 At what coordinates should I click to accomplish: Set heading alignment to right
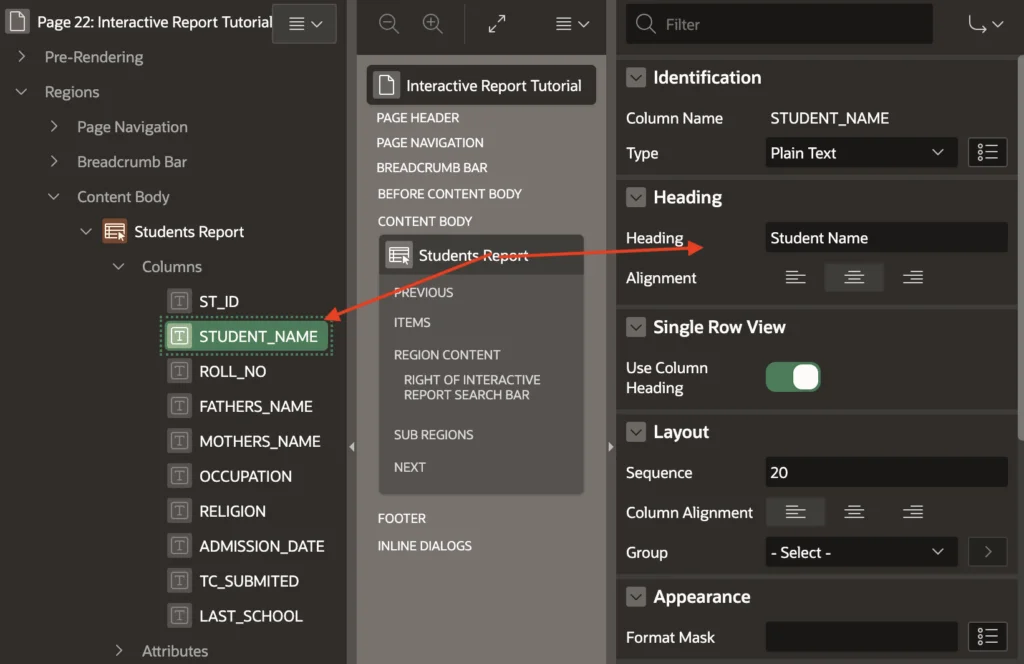click(912, 277)
